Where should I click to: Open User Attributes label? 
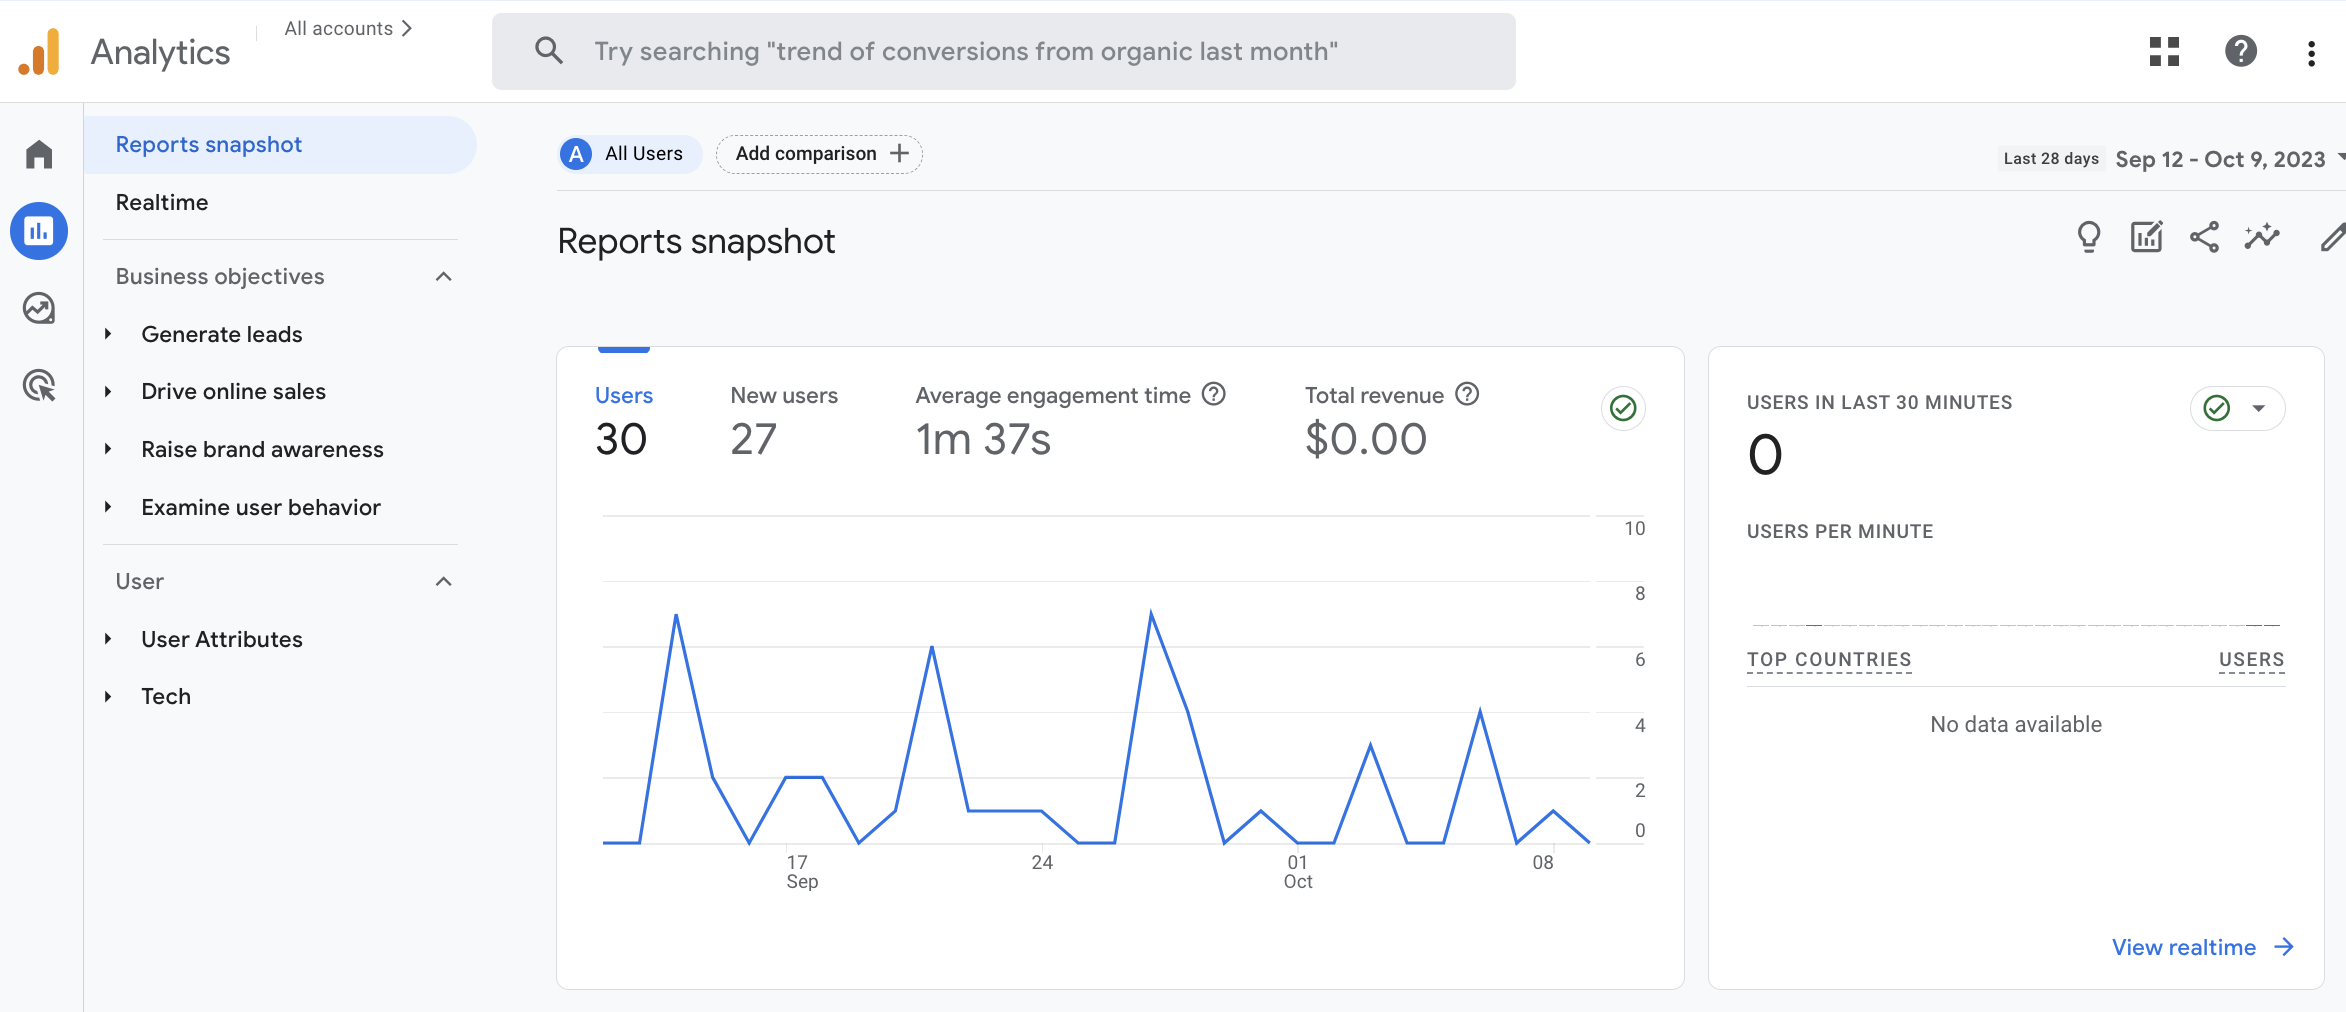click(222, 639)
